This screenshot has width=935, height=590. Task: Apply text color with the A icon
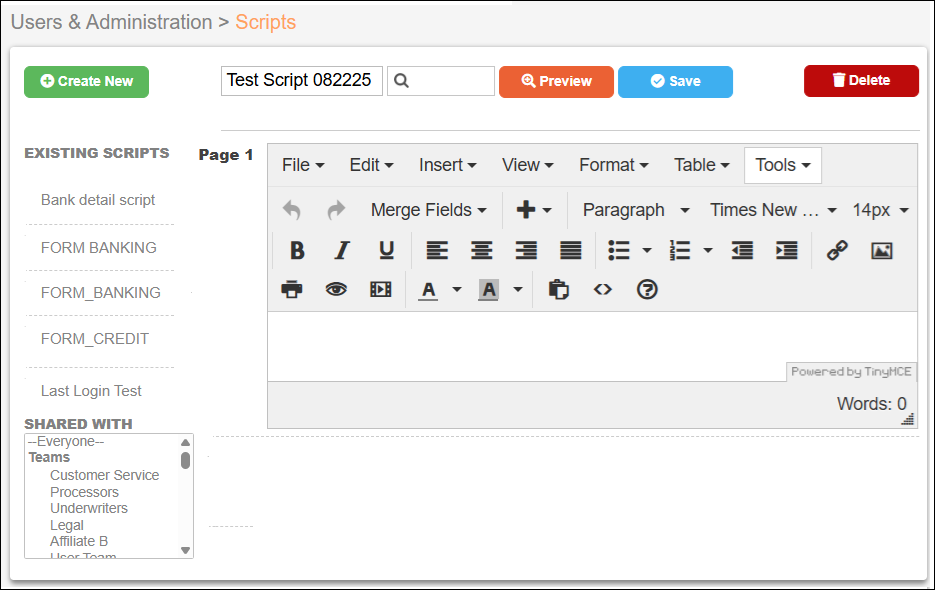428,290
